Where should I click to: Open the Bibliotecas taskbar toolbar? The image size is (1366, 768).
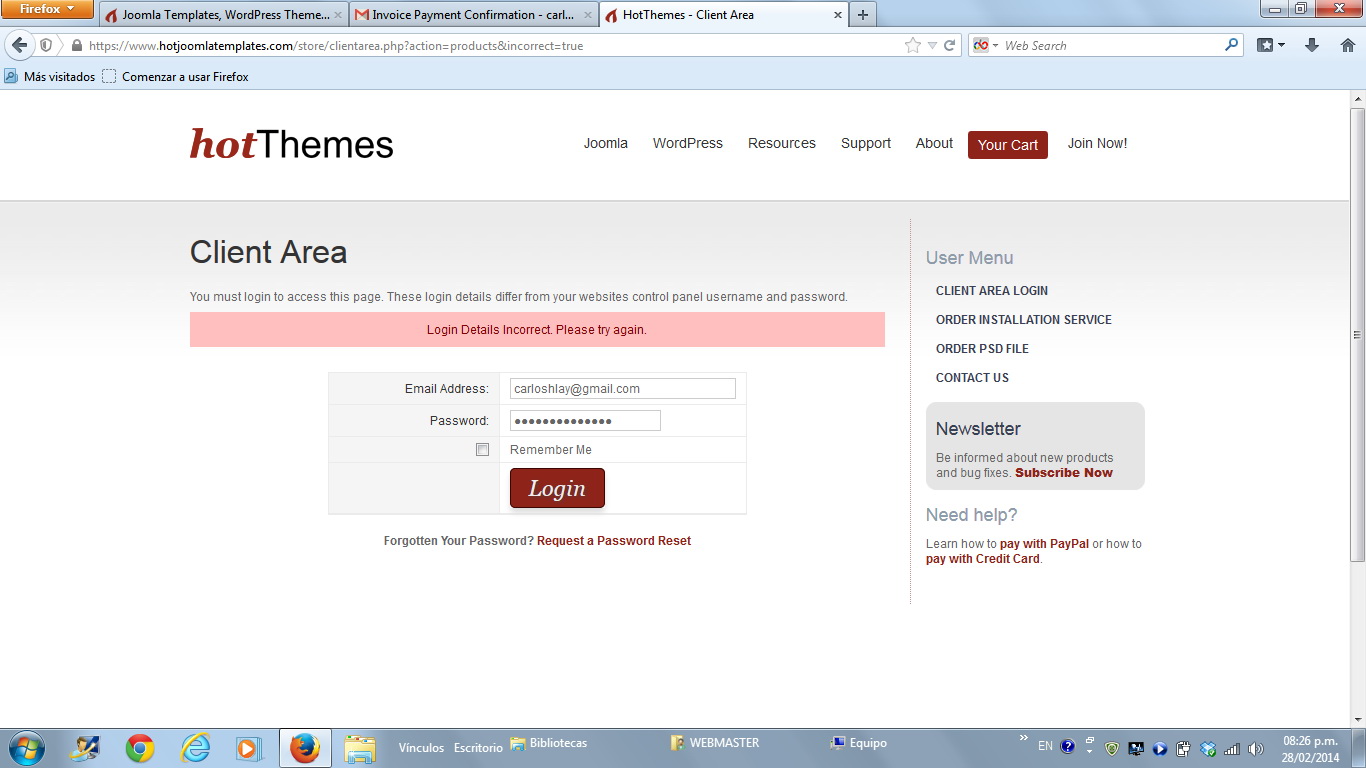[x=549, y=743]
